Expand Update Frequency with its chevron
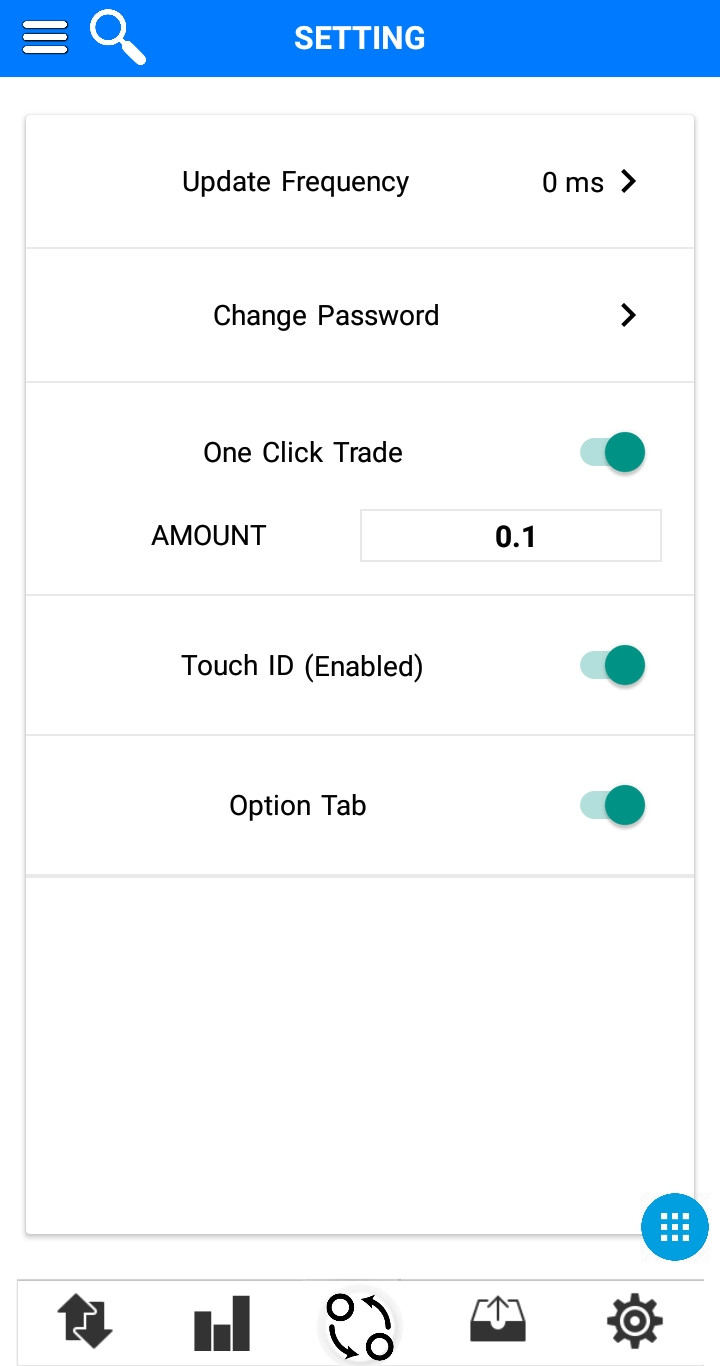This screenshot has height=1366, width=720. click(x=628, y=181)
